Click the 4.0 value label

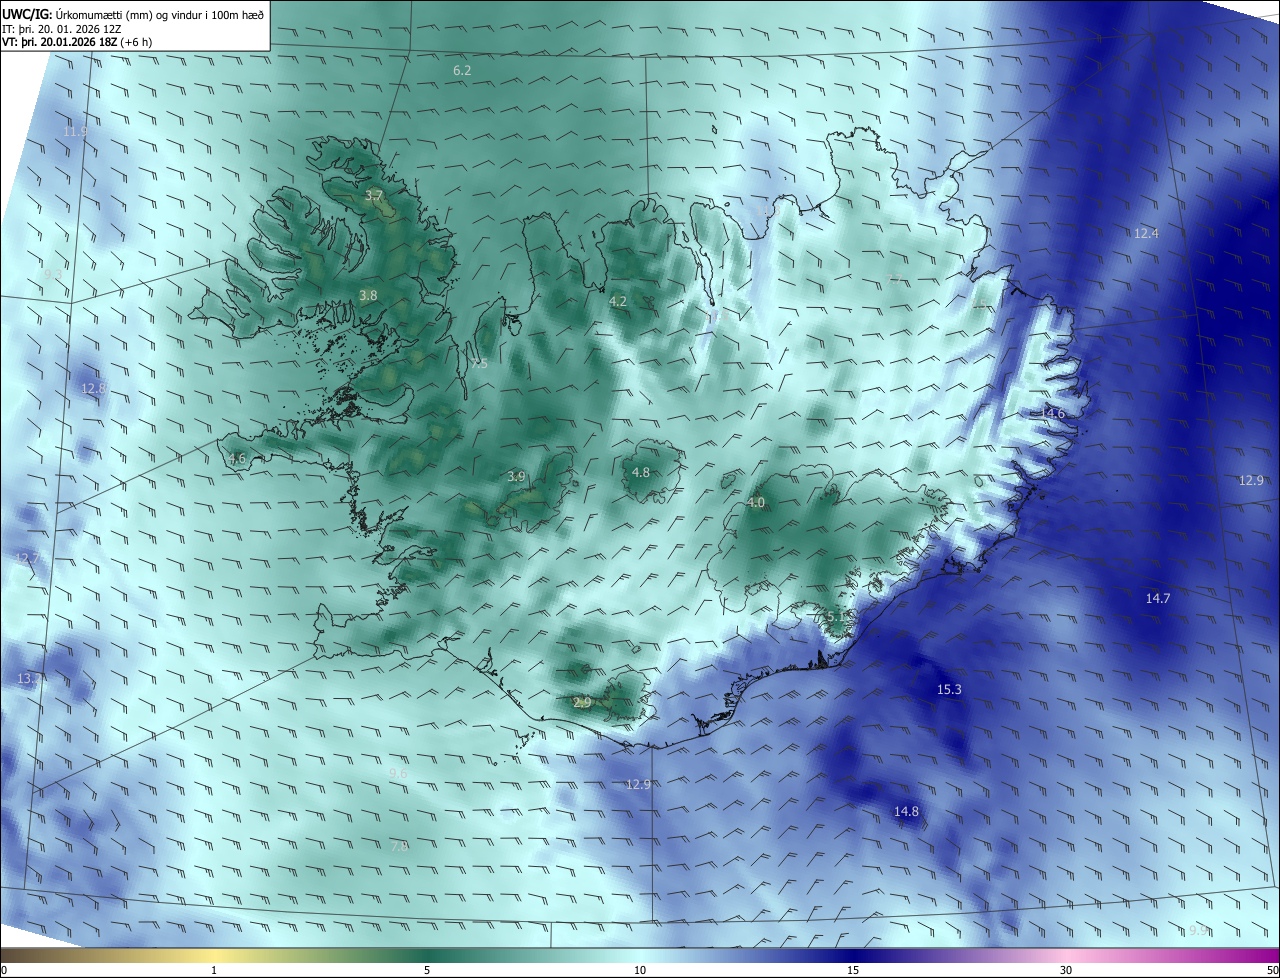pyautogui.click(x=756, y=502)
